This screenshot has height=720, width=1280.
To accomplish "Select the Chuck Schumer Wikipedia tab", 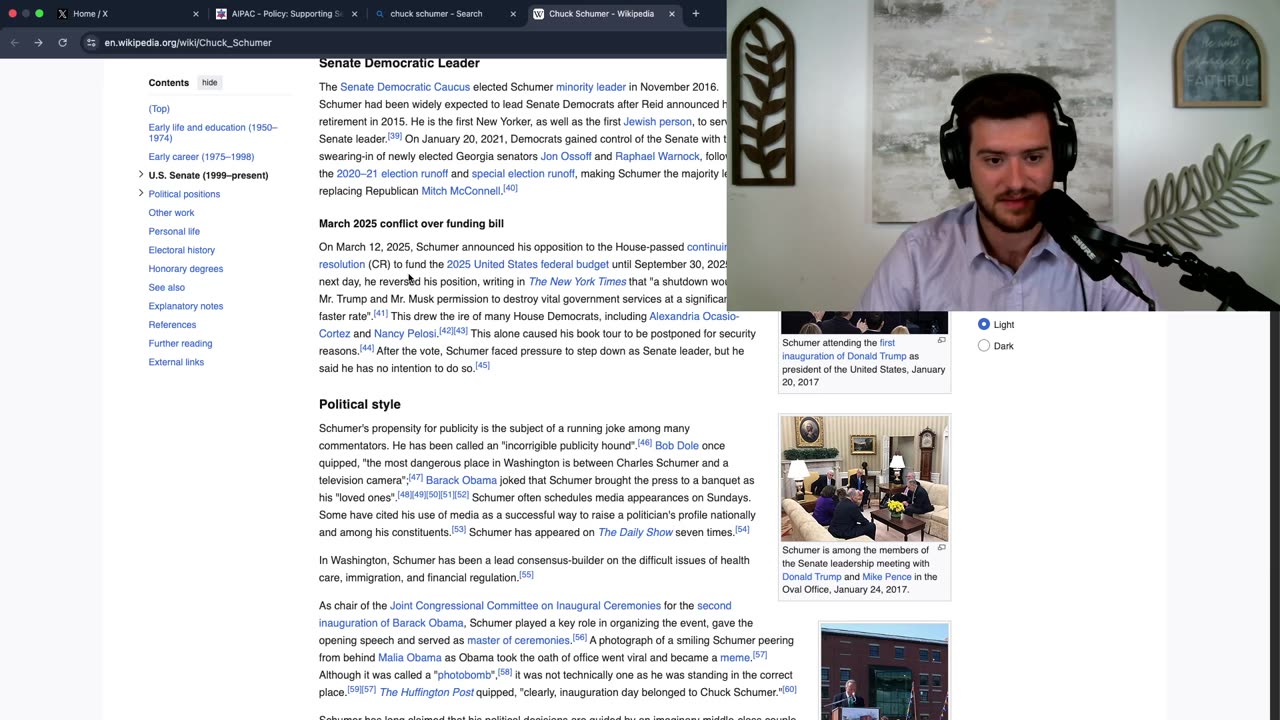I will (x=602, y=14).
